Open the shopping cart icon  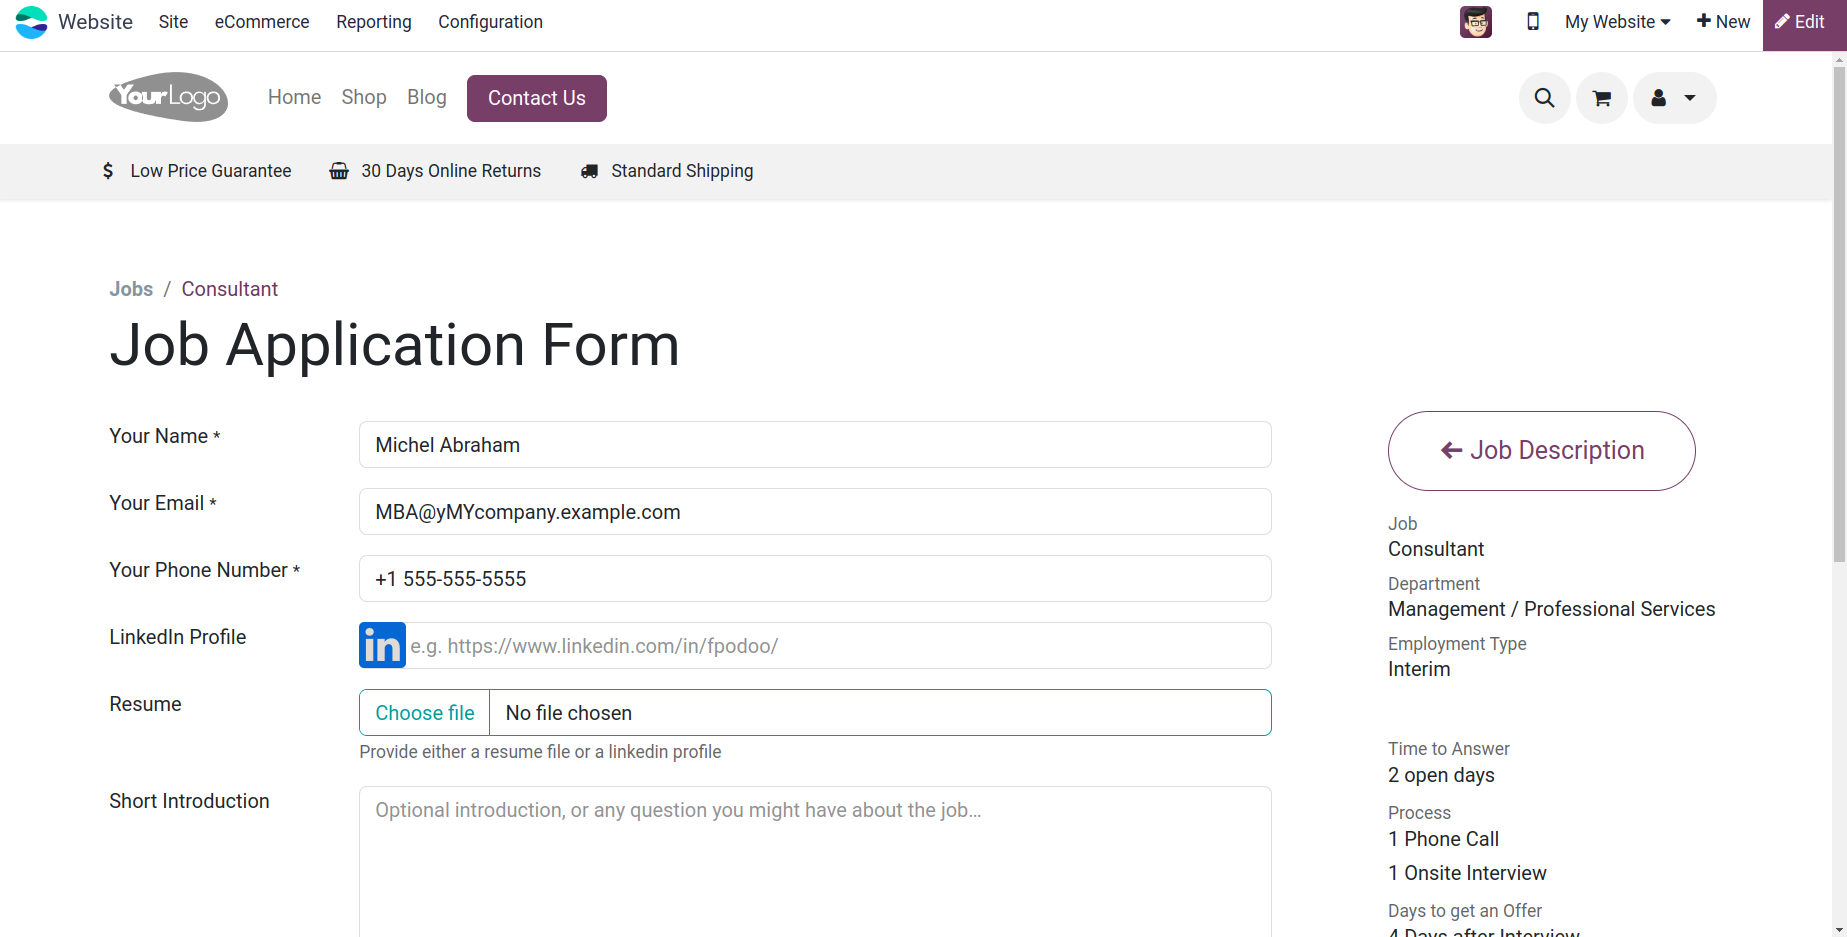pos(1602,98)
